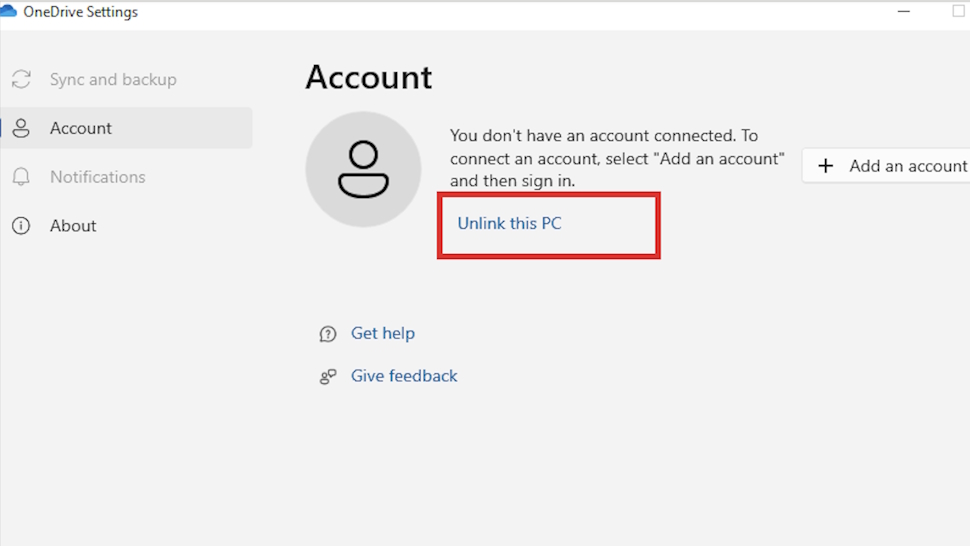Image resolution: width=970 pixels, height=546 pixels.
Task: Click the Account page heading
Action: coord(369,77)
